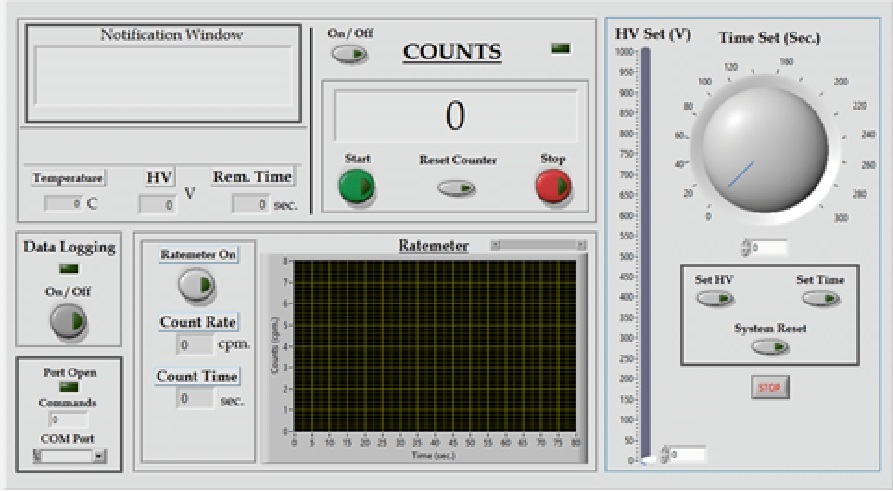The image size is (893, 491).
Task: Toggle the System Reset switch
Action: [x=770, y=346]
